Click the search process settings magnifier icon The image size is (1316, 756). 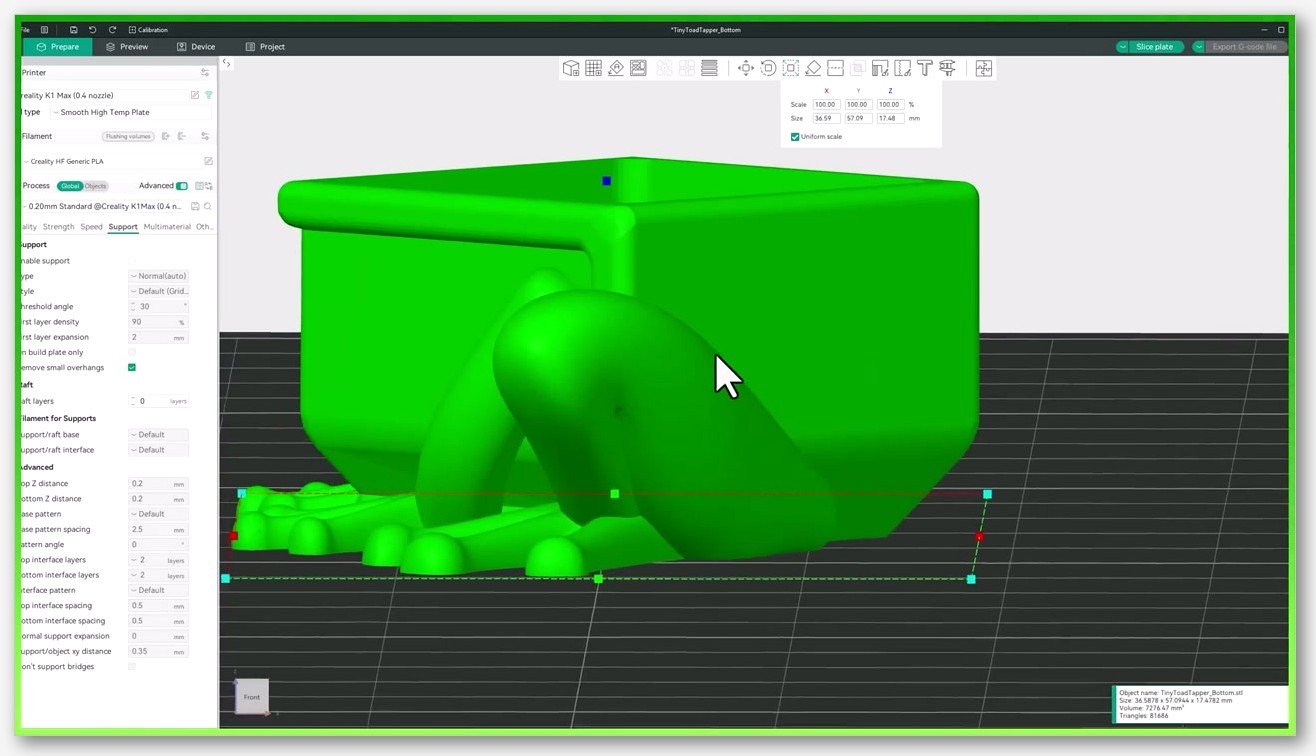point(208,206)
